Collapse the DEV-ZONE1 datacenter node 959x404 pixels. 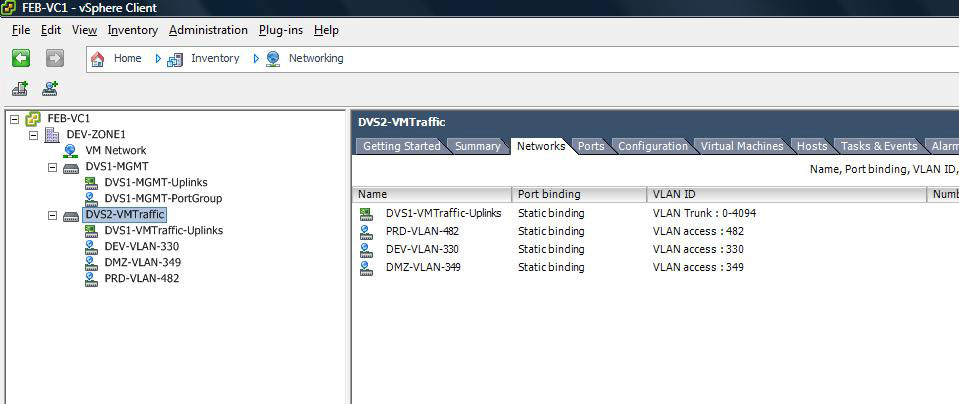pyautogui.click(x=33, y=135)
